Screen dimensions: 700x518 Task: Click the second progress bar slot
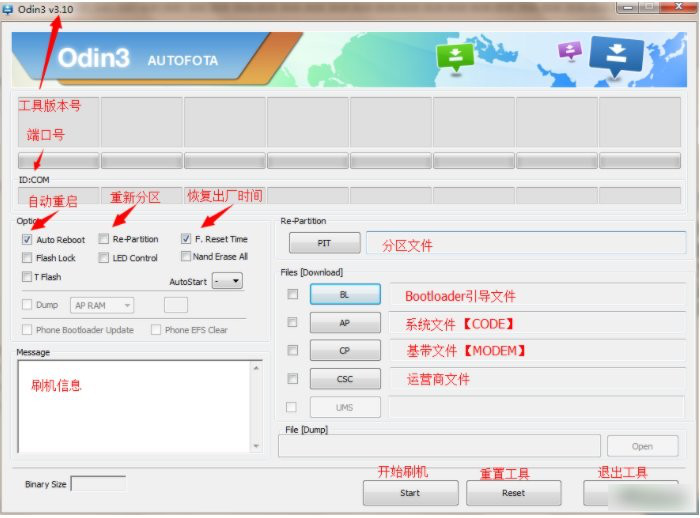click(142, 161)
